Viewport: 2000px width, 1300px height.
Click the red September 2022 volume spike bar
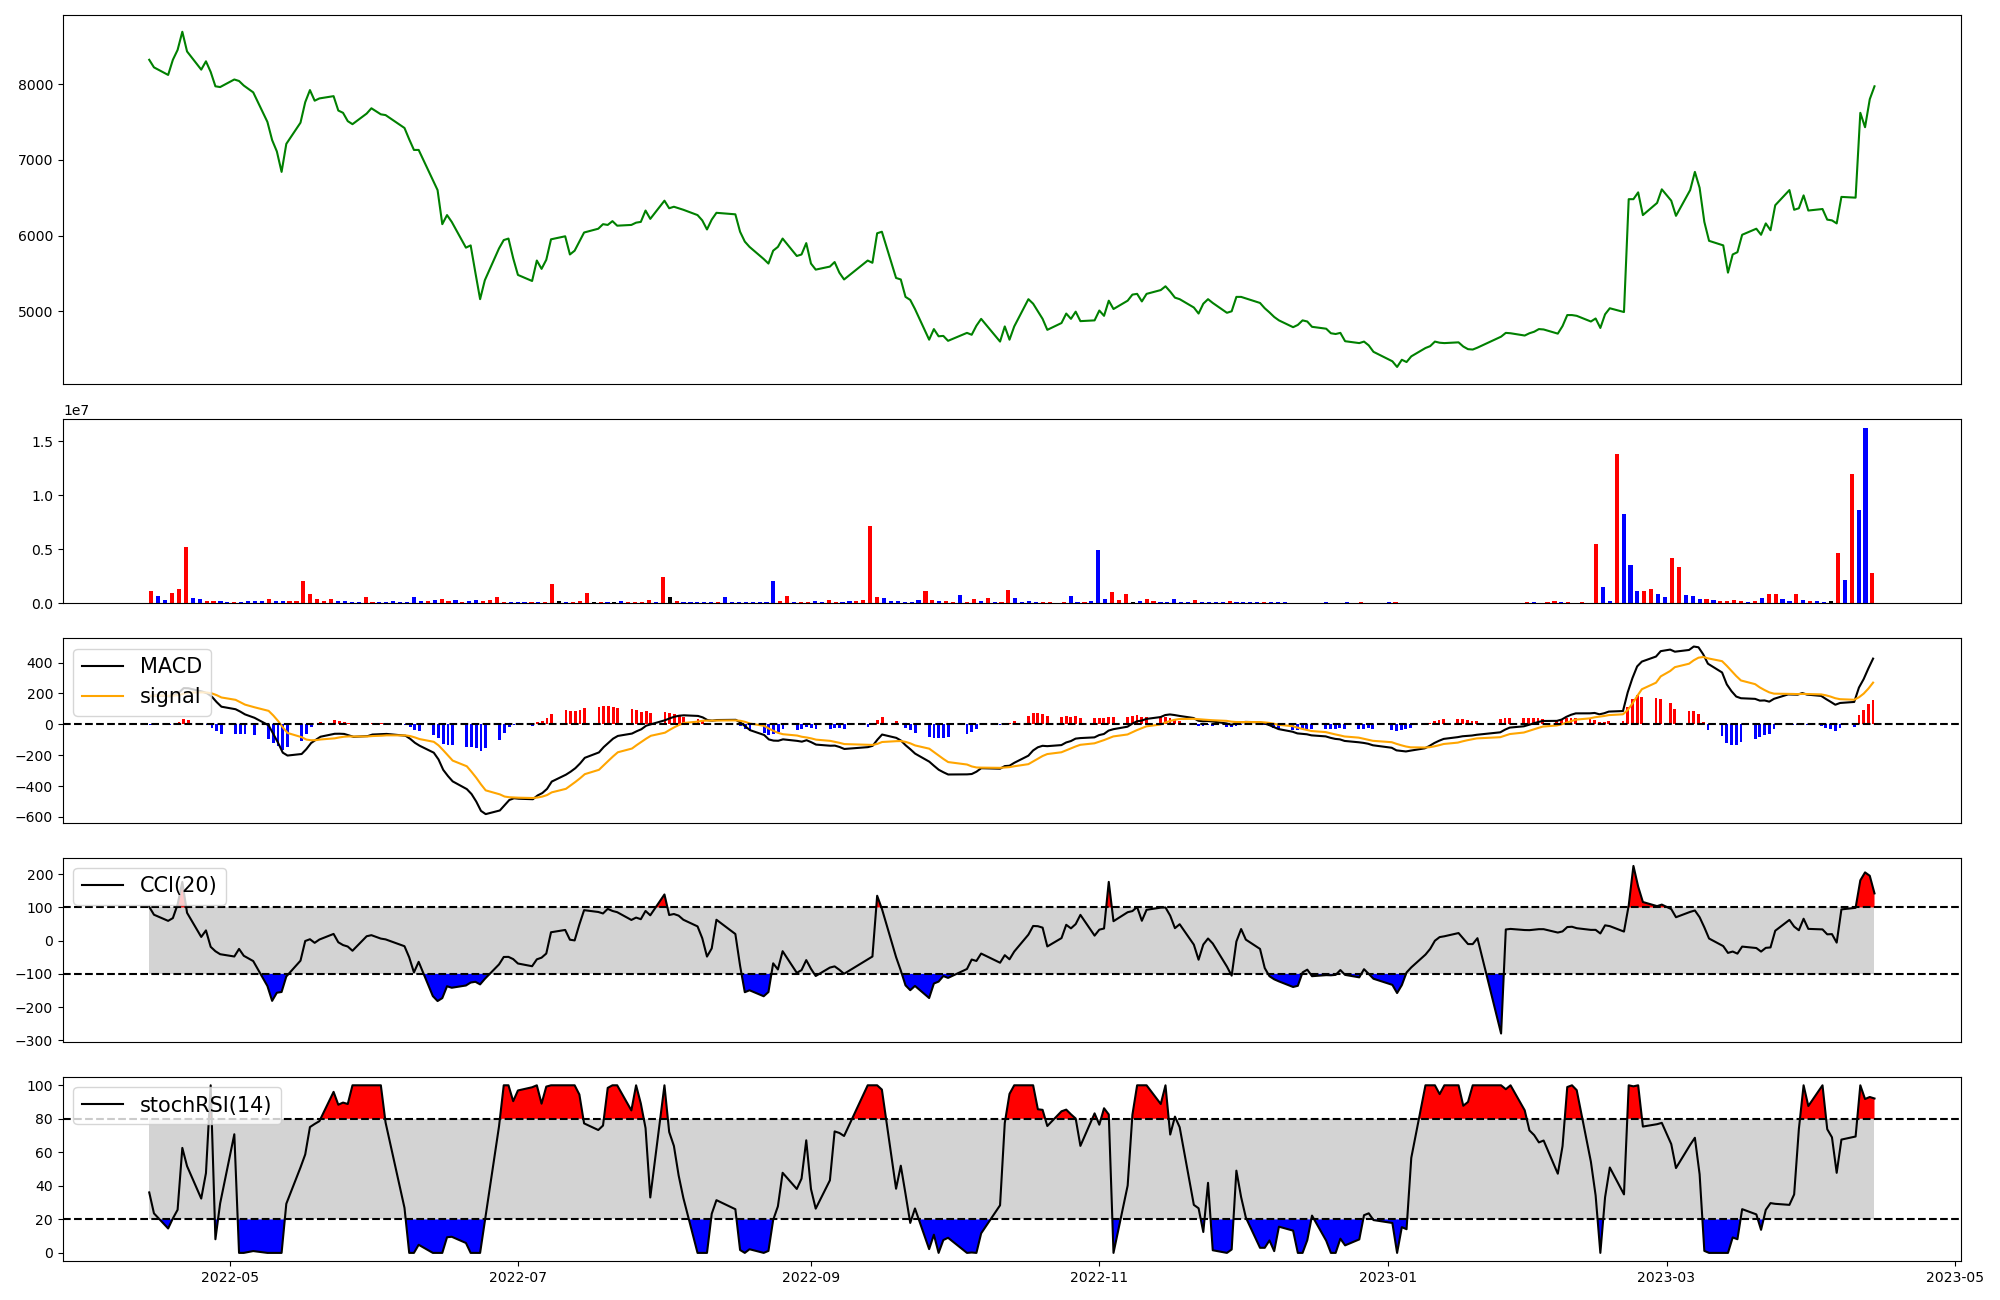pos(870,564)
